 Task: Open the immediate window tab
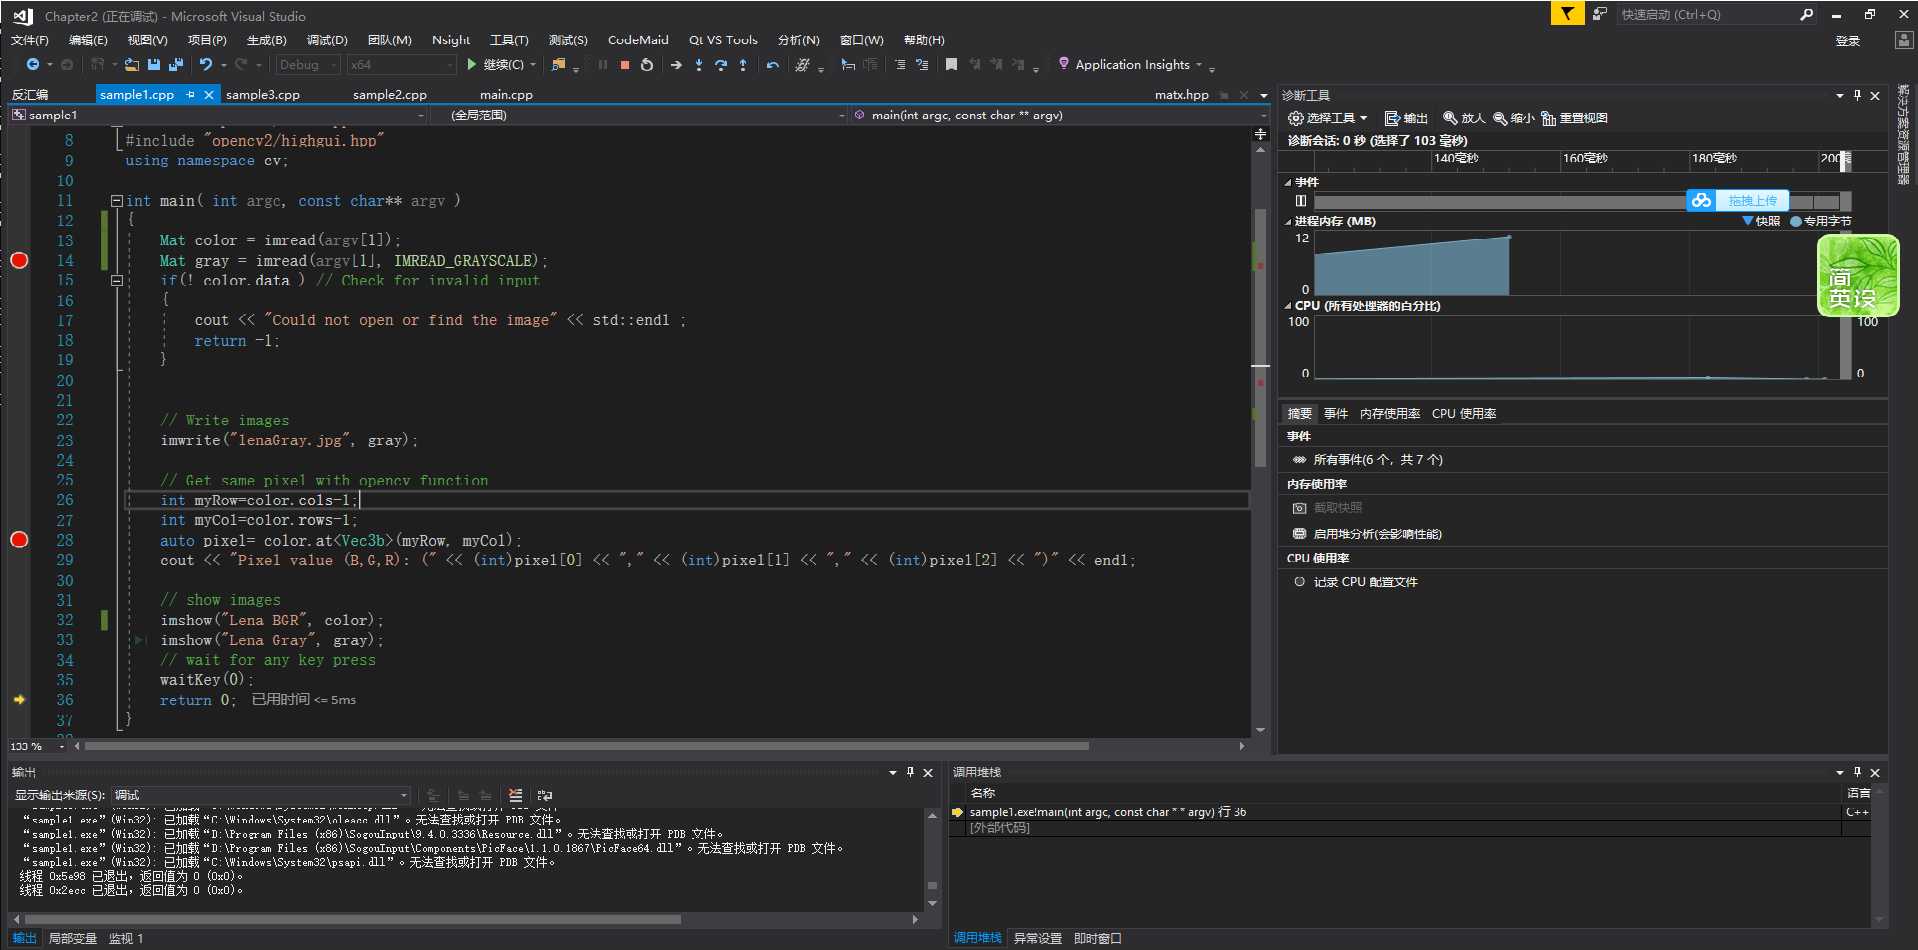(x=1098, y=939)
